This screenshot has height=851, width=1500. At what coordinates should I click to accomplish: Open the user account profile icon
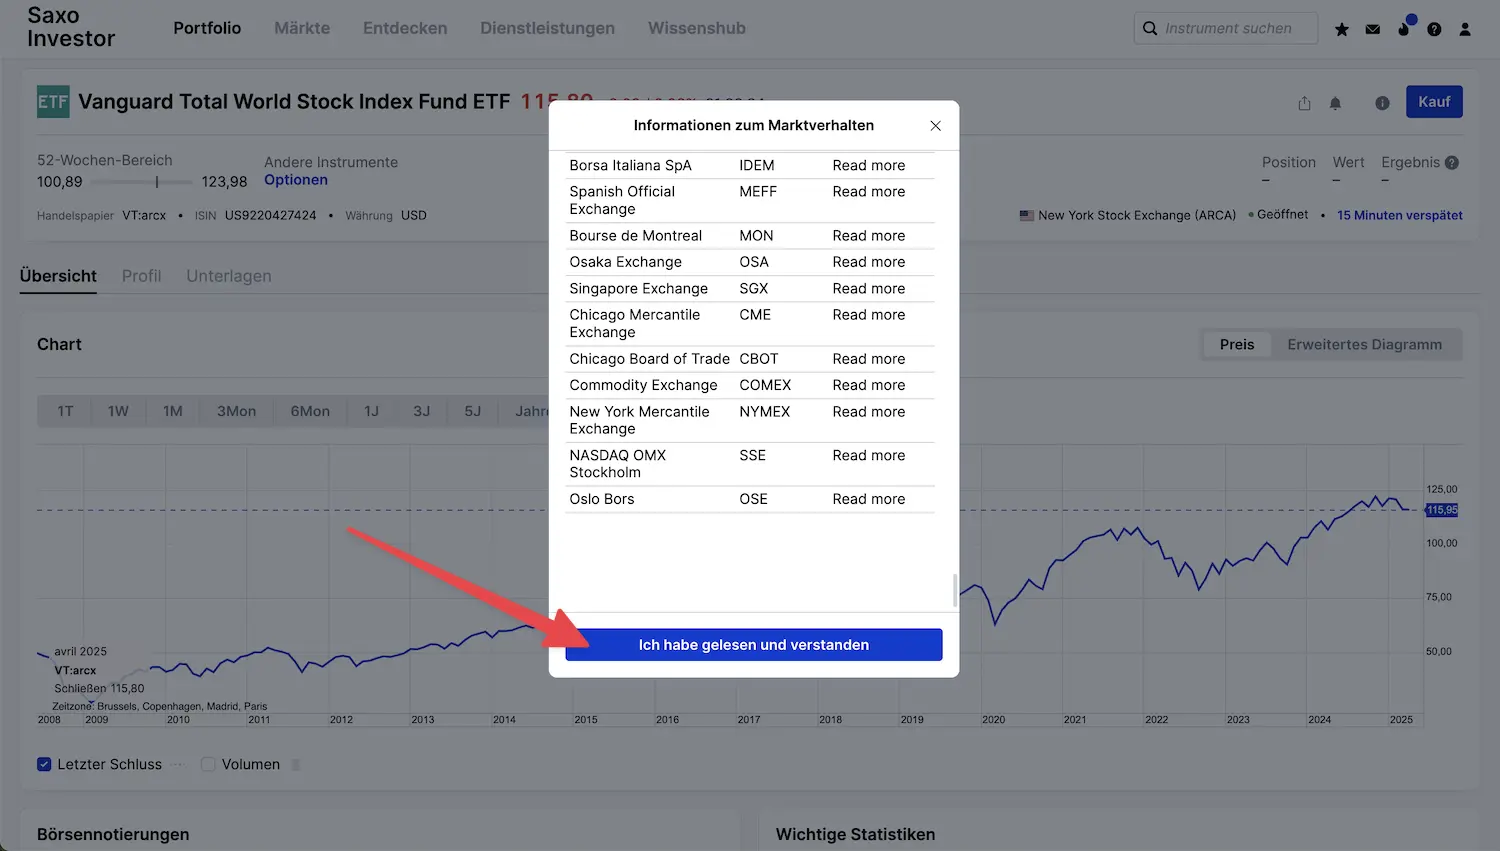pyautogui.click(x=1465, y=30)
